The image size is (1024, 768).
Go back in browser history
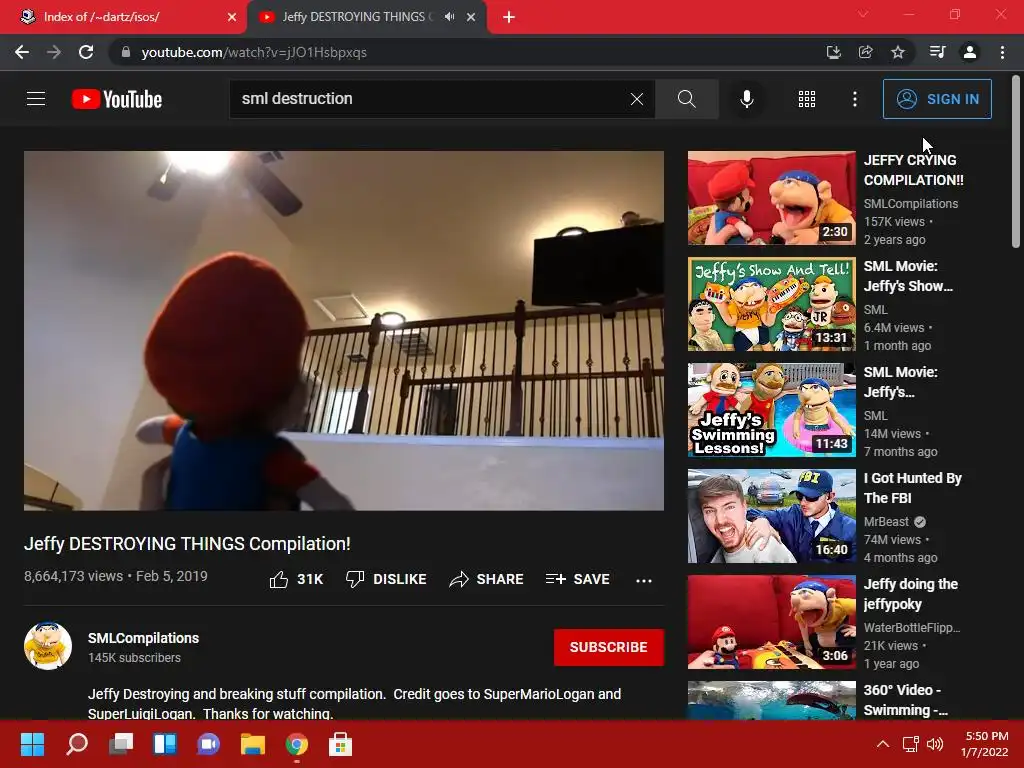coord(22,52)
